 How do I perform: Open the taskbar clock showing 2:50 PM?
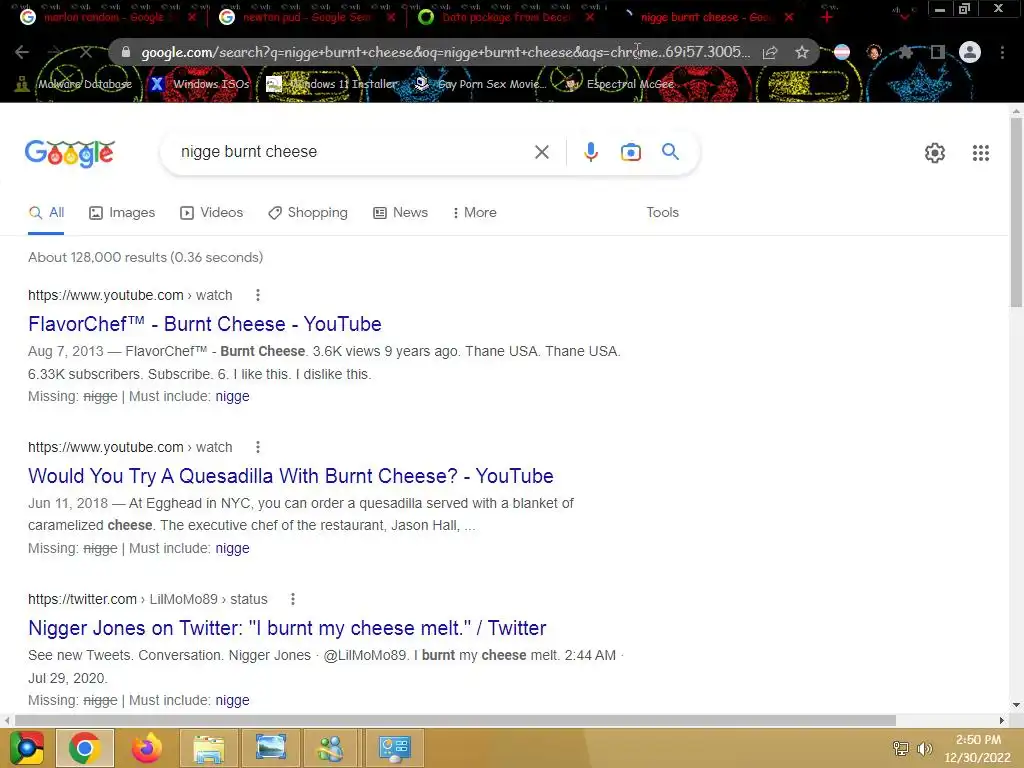pyautogui.click(x=978, y=748)
